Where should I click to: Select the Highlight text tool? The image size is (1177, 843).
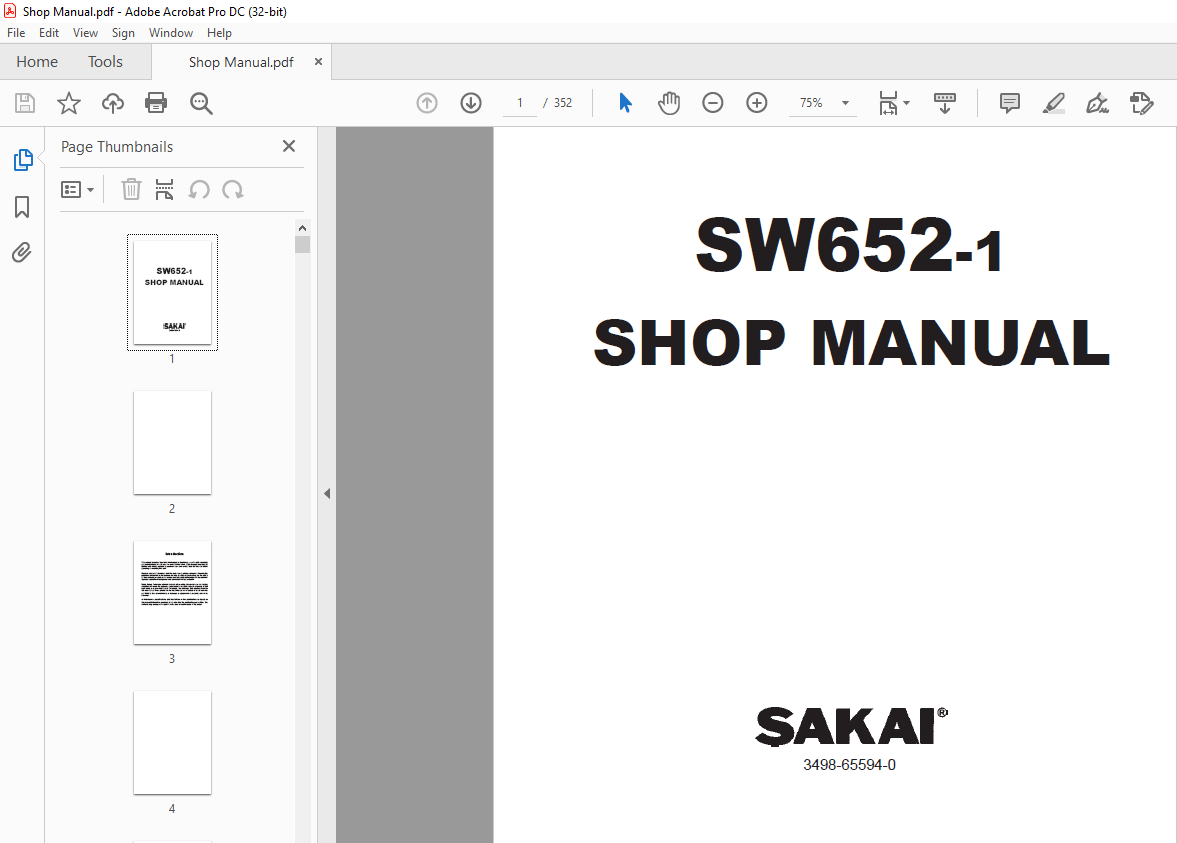pos(1054,103)
